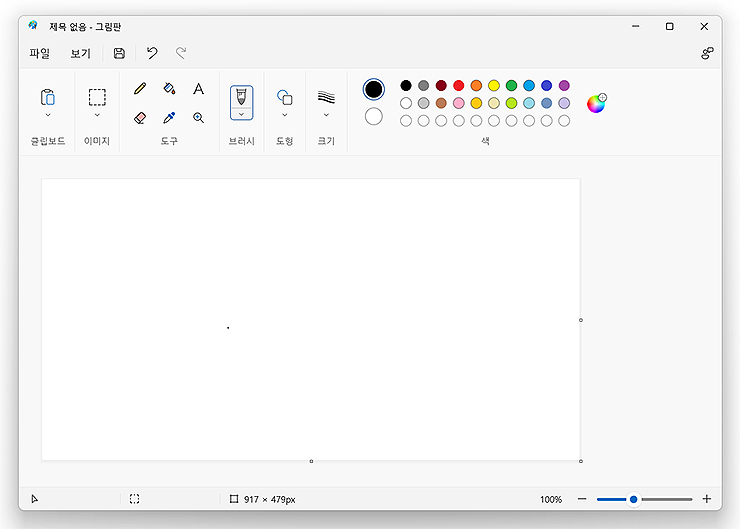
Task: Click the canvas bottom-right corner handle
Action: pyautogui.click(x=581, y=461)
